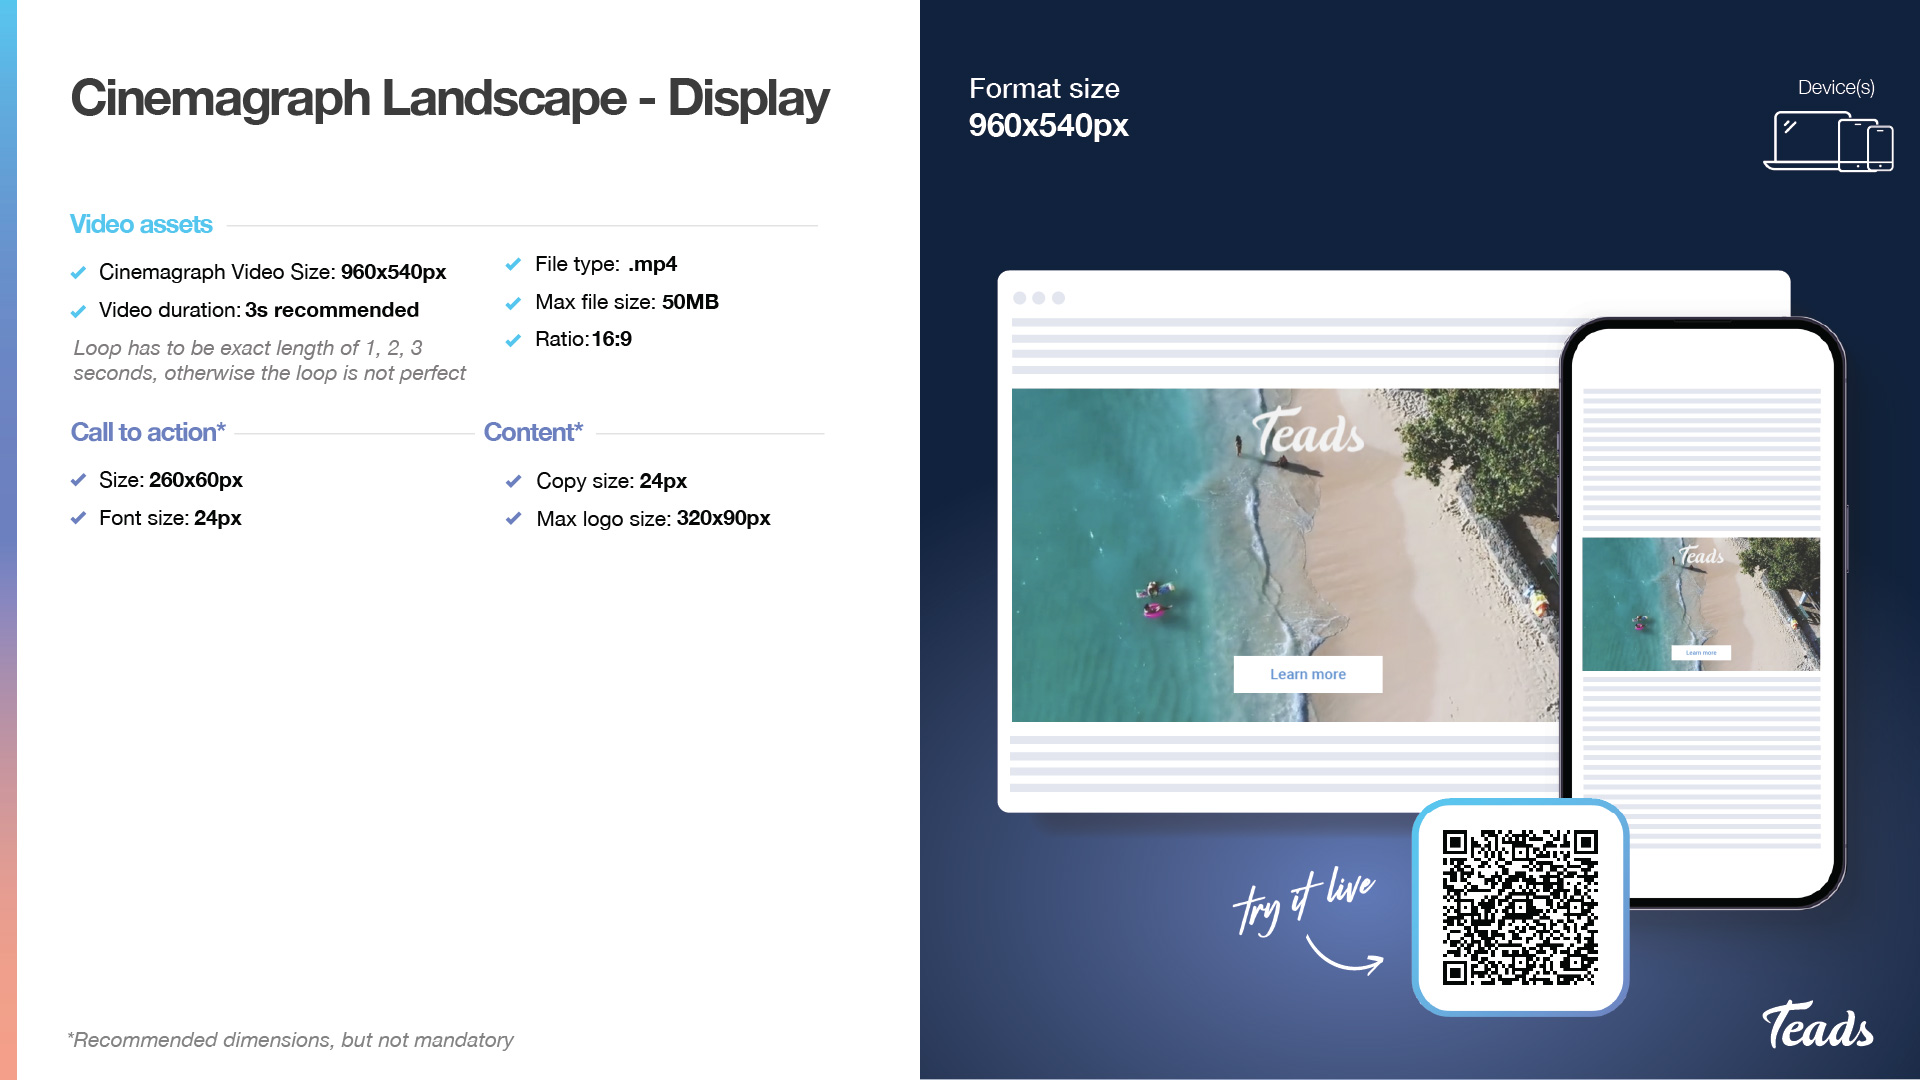Screen dimensions: 1920x1080
Task: Click the QR code image
Action: point(1519,907)
